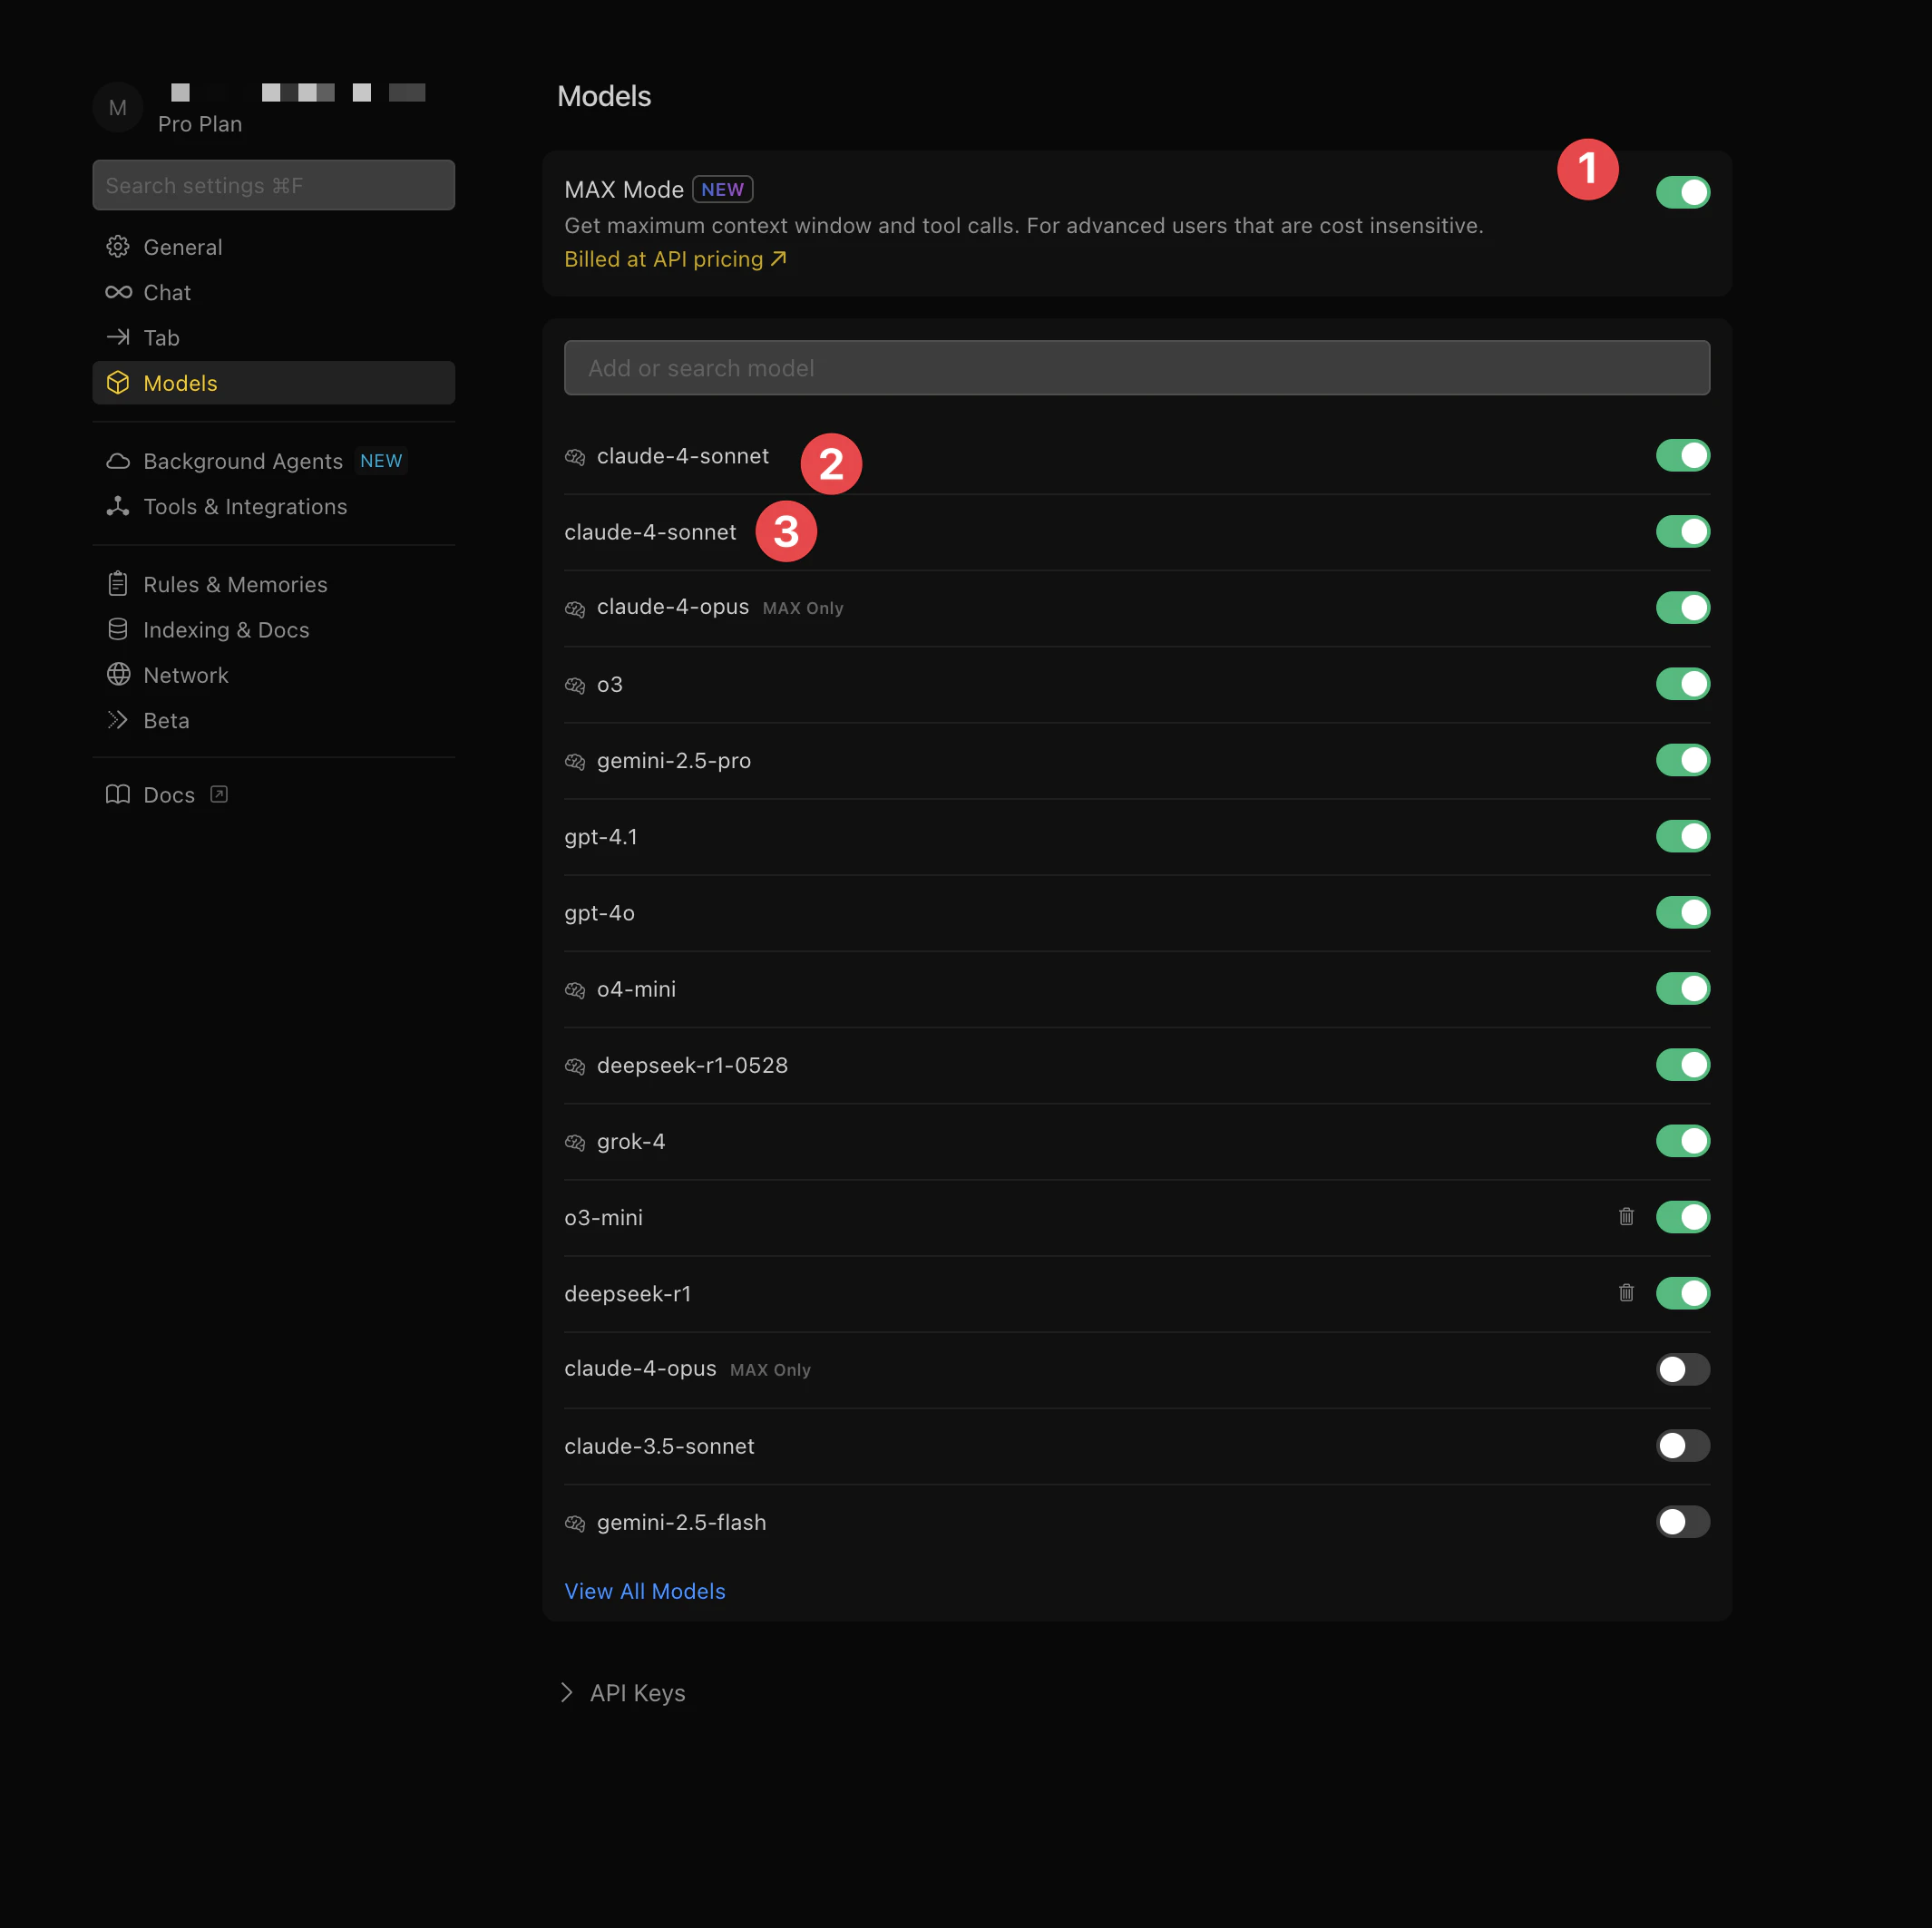Click trash icon next to deepseek-r1

point(1625,1292)
